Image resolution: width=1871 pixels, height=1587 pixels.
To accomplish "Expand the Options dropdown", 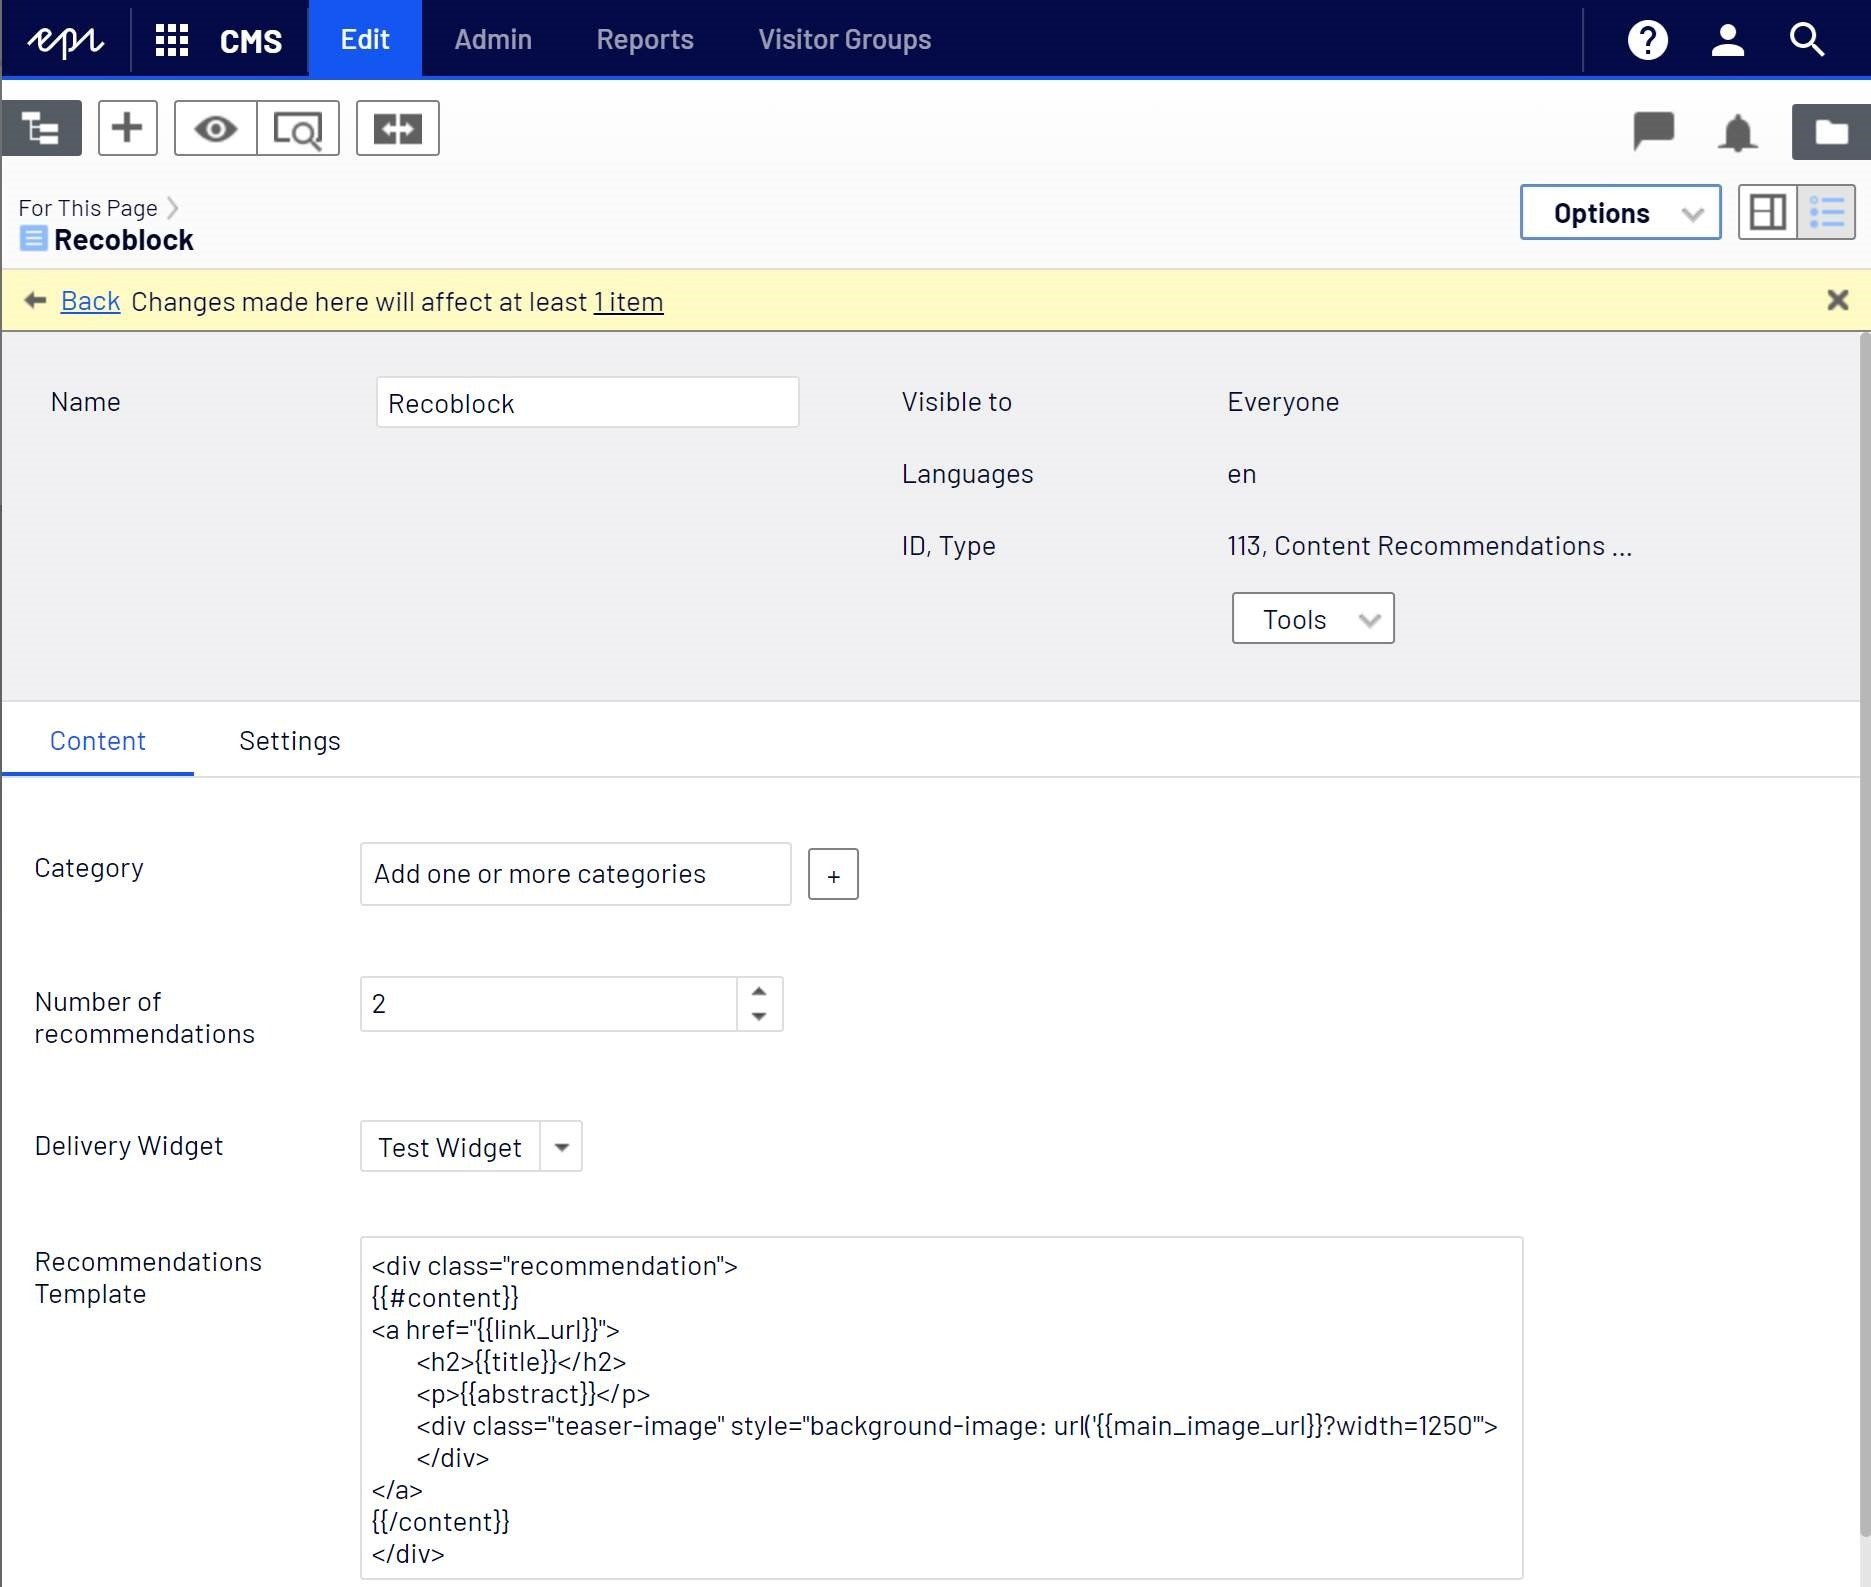I will [1619, 212].
